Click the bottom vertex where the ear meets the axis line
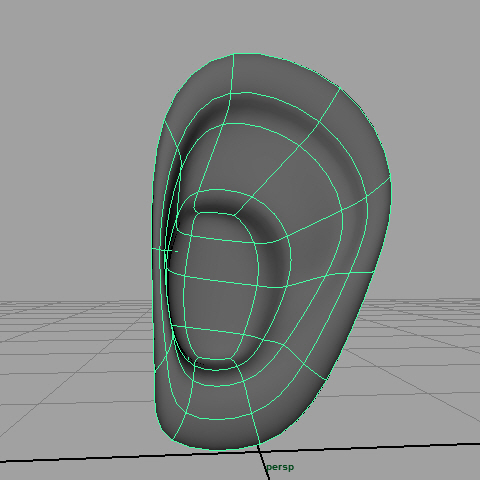This screenshot has width=480, height=480. coord(259,445)
